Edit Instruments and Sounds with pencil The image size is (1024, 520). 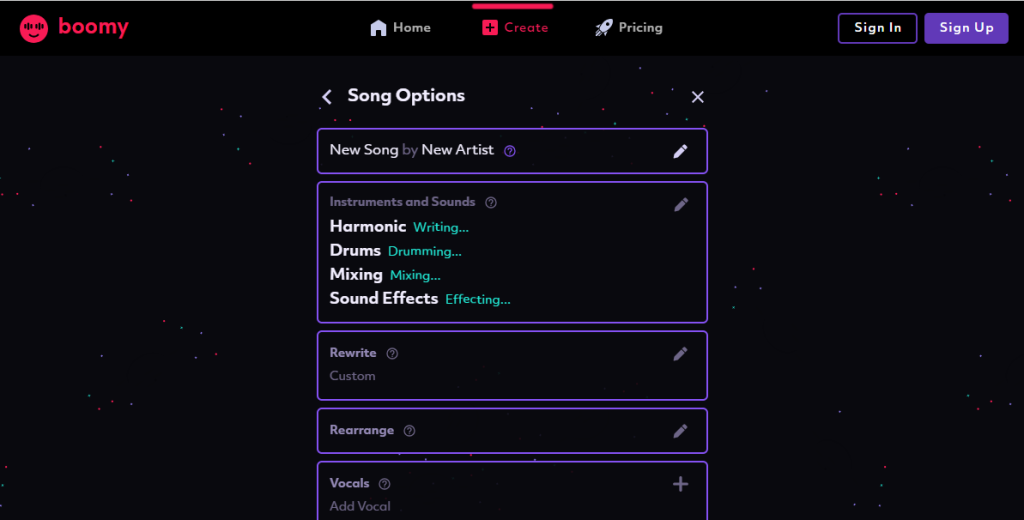[681, 204]
